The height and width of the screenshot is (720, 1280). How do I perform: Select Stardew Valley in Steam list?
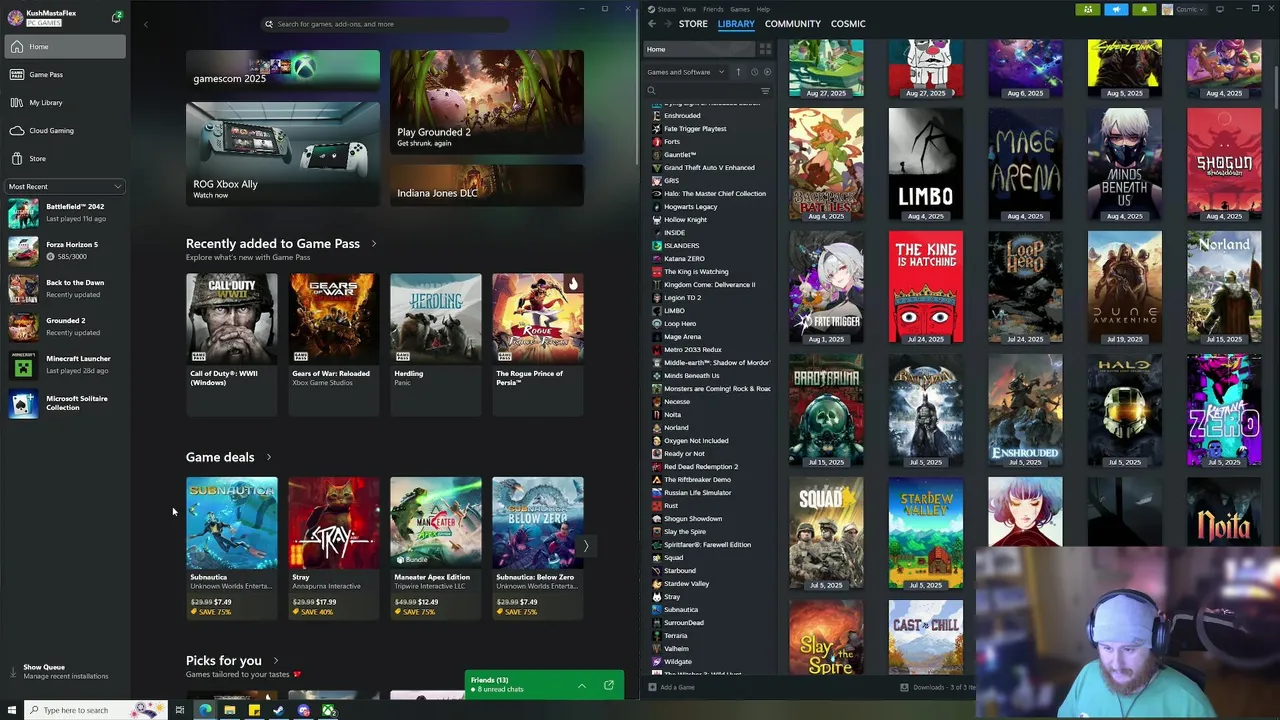click(x=686, y=584)
